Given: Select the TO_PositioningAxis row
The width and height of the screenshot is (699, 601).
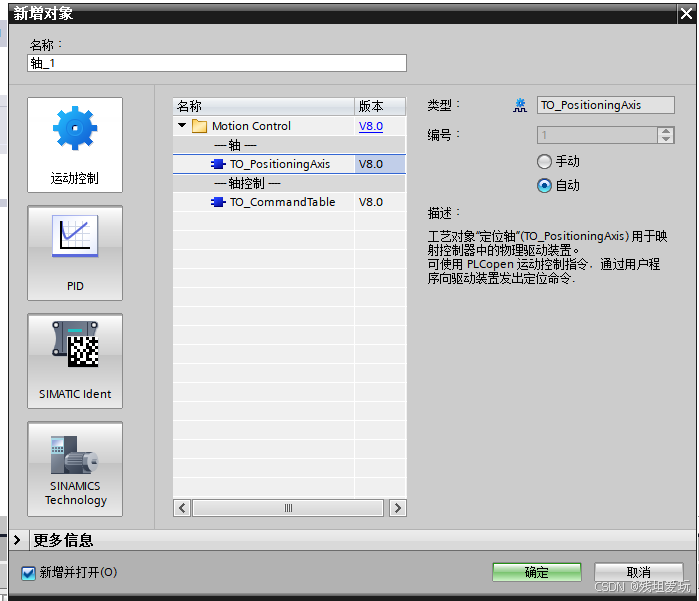Looking at the screenshot, I should click(x=289, y=164).
